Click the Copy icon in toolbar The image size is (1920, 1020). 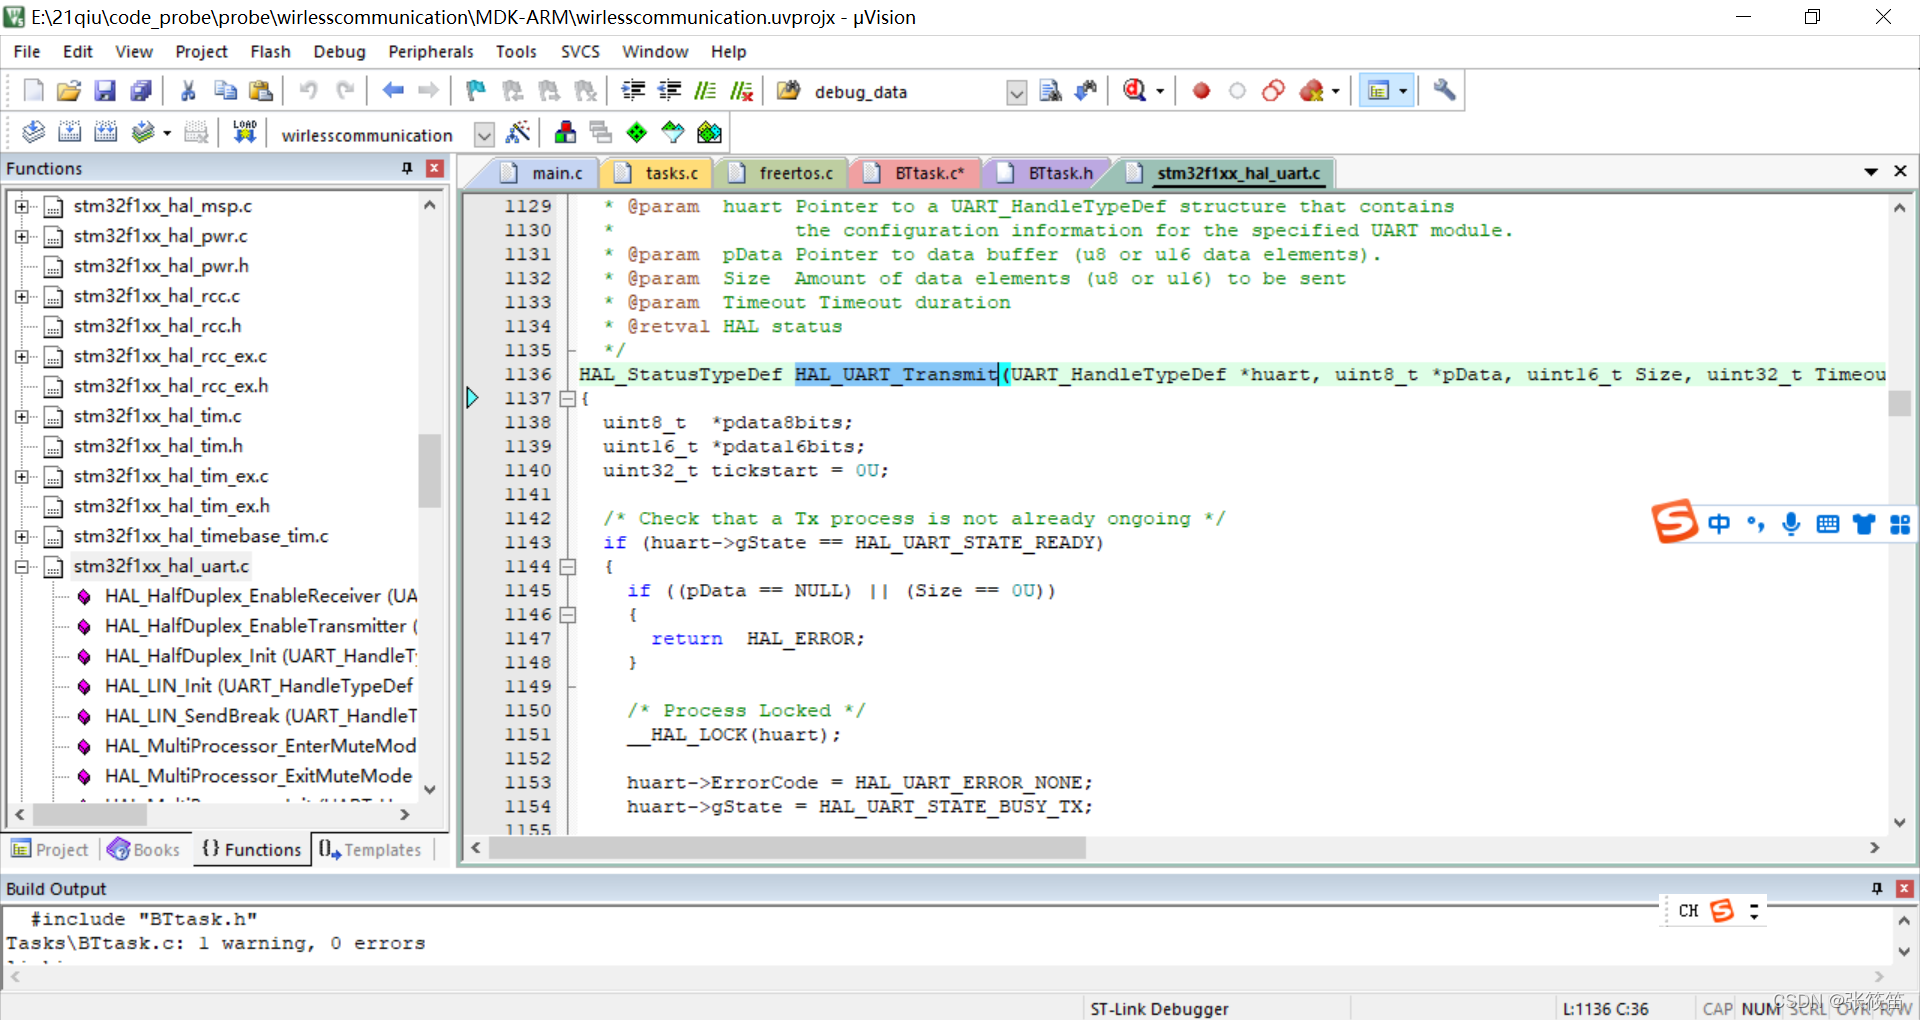coord(225,91)
